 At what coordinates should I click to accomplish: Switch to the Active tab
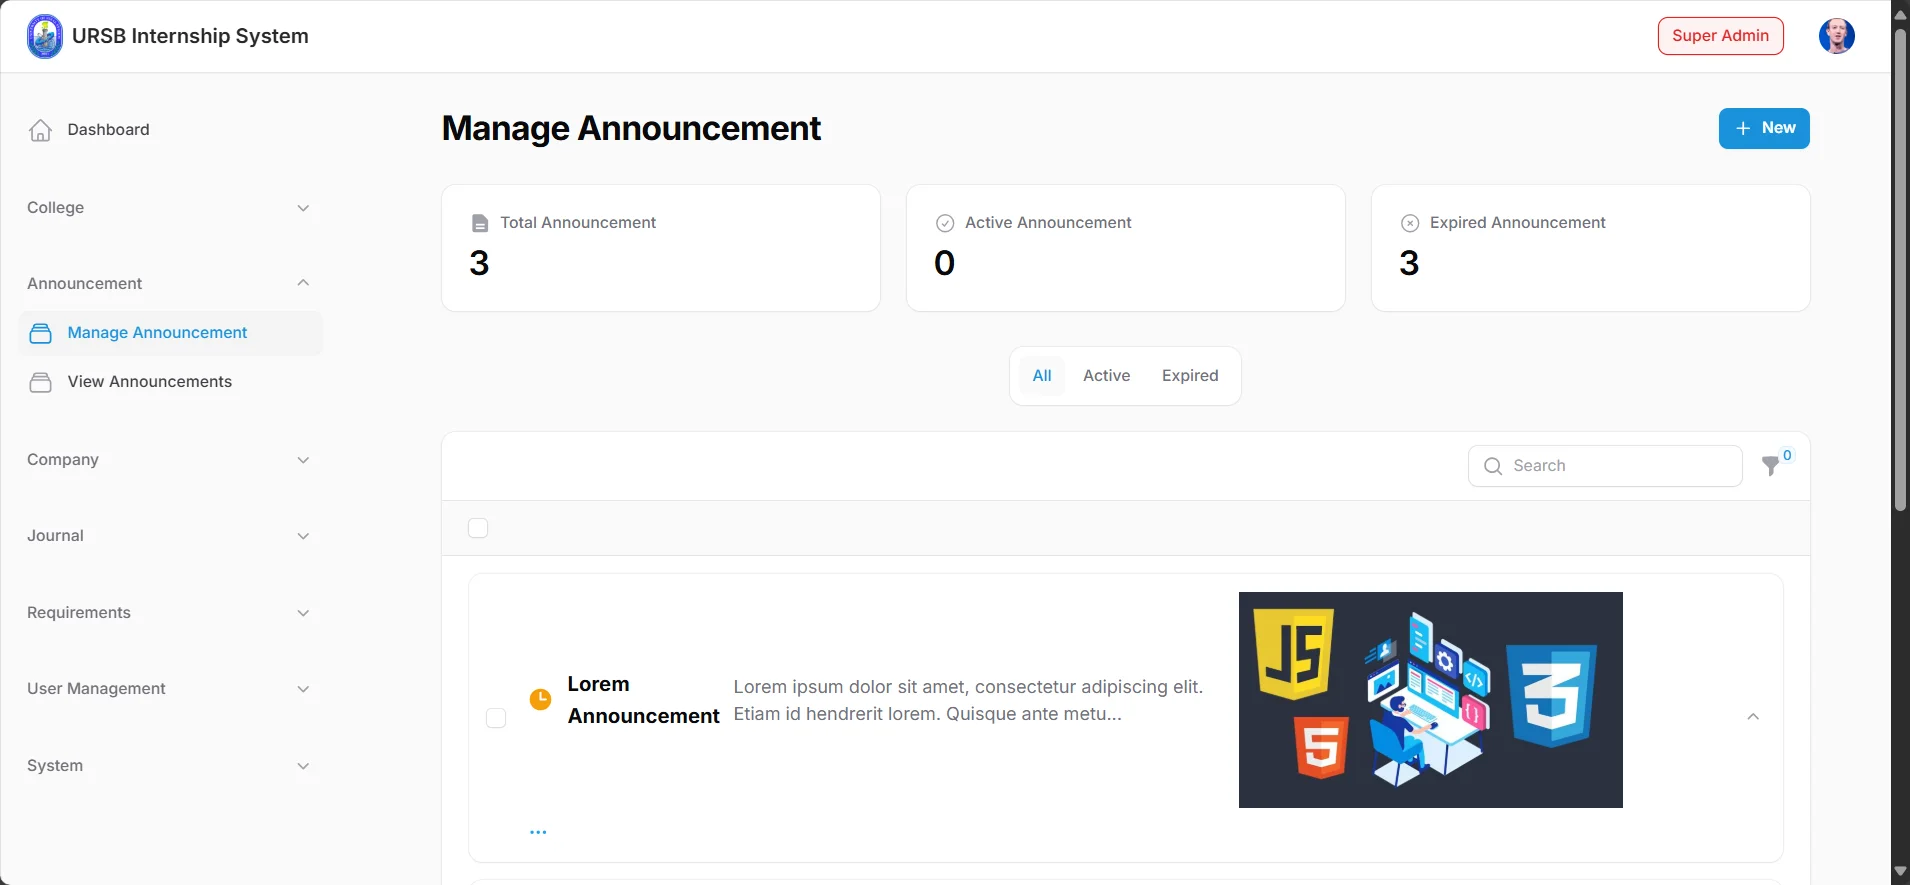pos(1106,376)
